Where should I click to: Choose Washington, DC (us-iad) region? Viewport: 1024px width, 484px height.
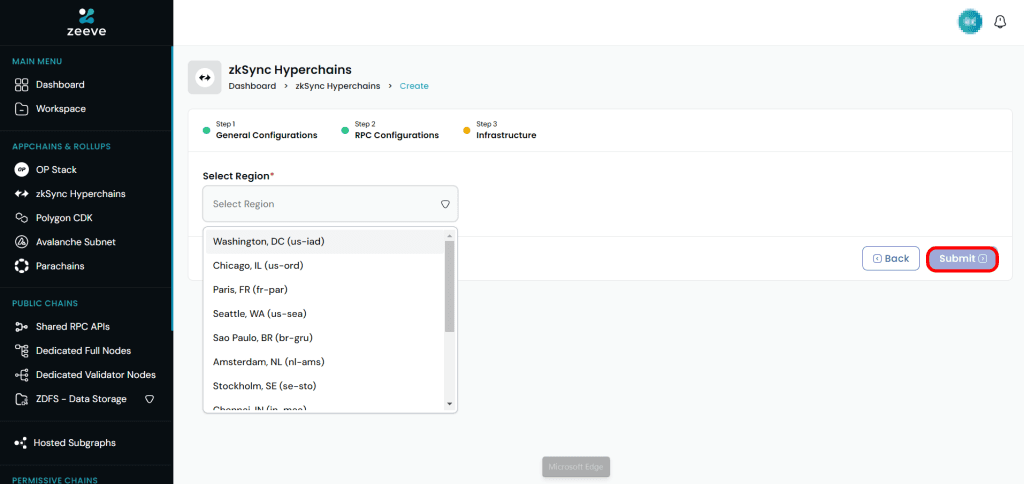click(325, 242)
